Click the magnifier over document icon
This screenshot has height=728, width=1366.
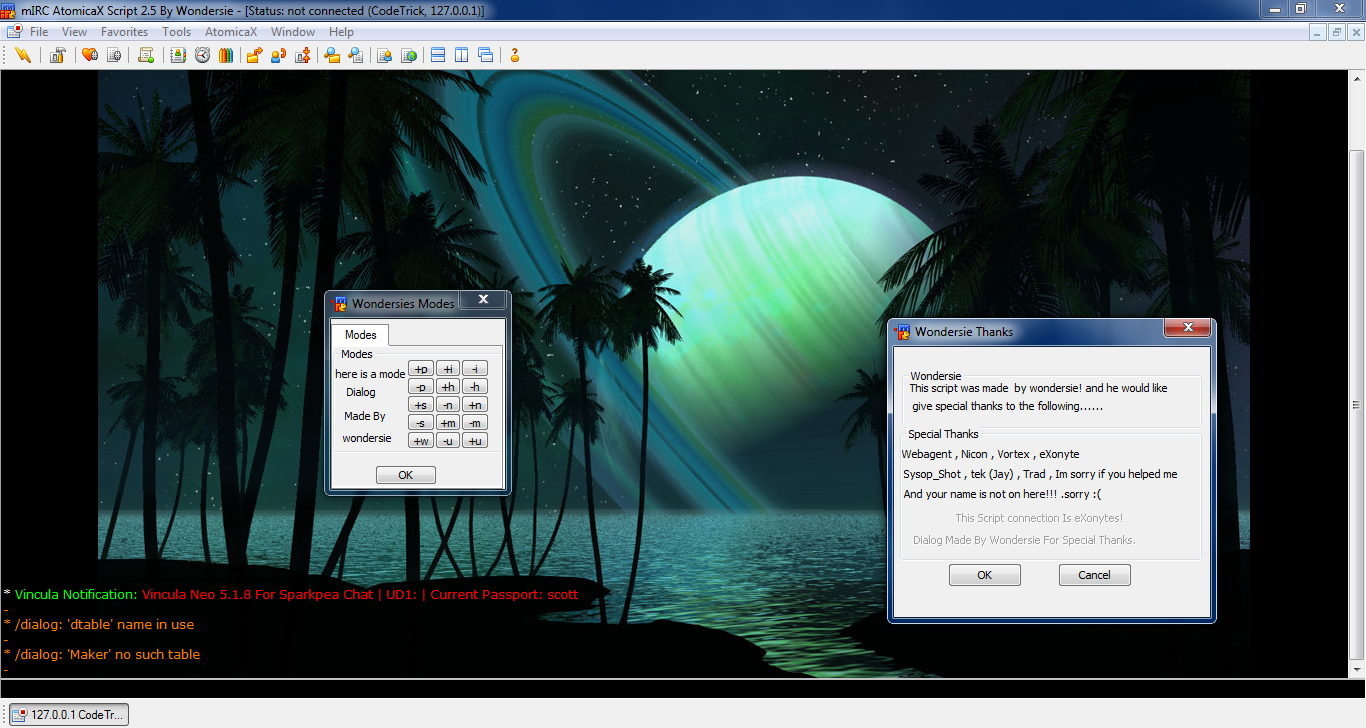[356, 55]
